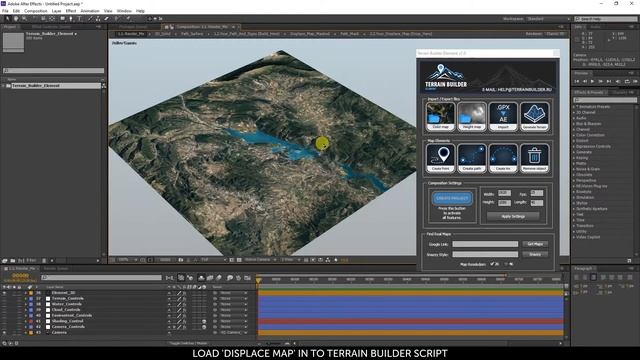Click the Create Point icon

[440, 158]
